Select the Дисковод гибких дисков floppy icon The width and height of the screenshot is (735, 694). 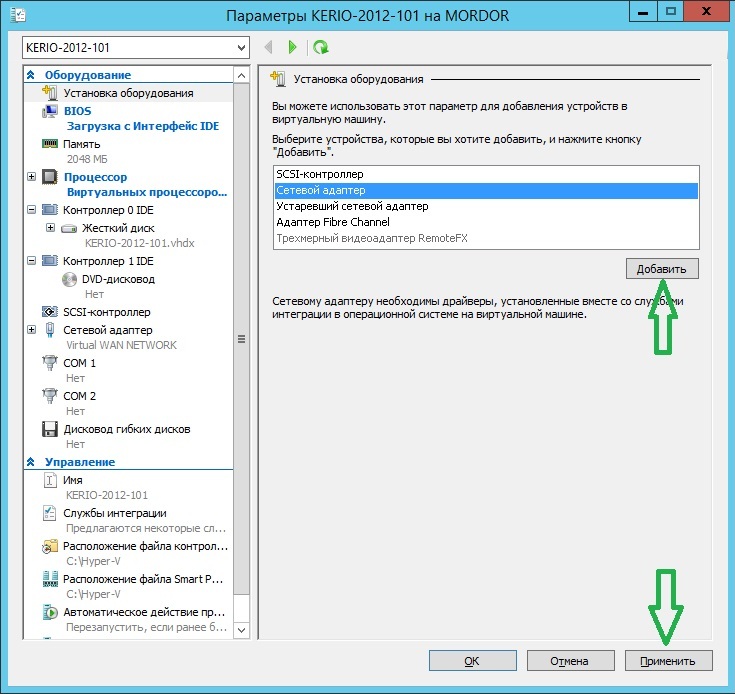pos(50,429)
